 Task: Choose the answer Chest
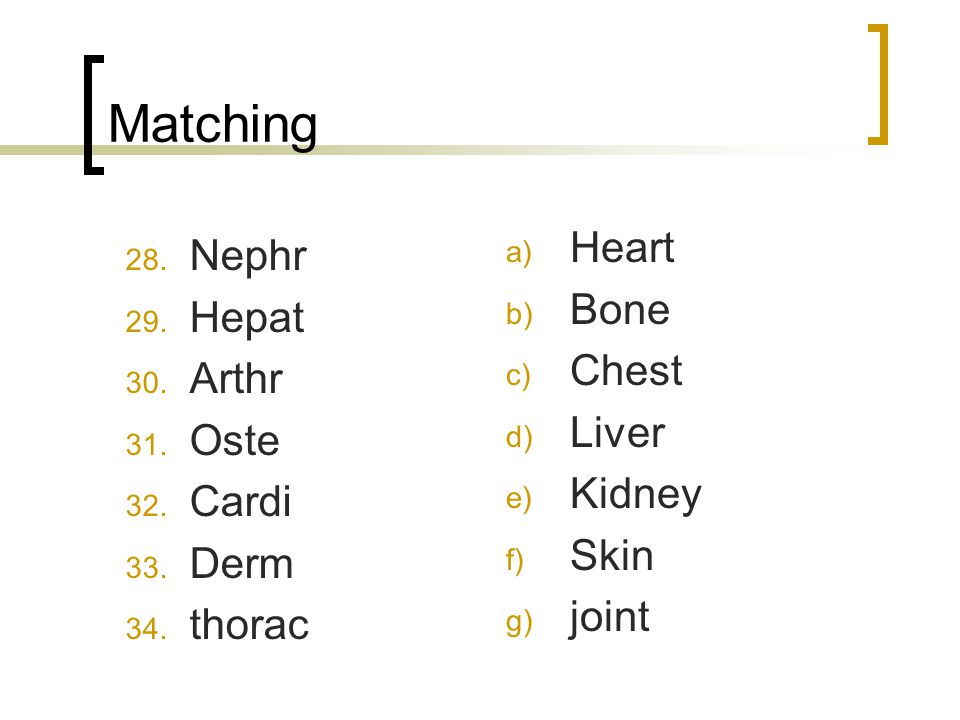click(626, 370)
